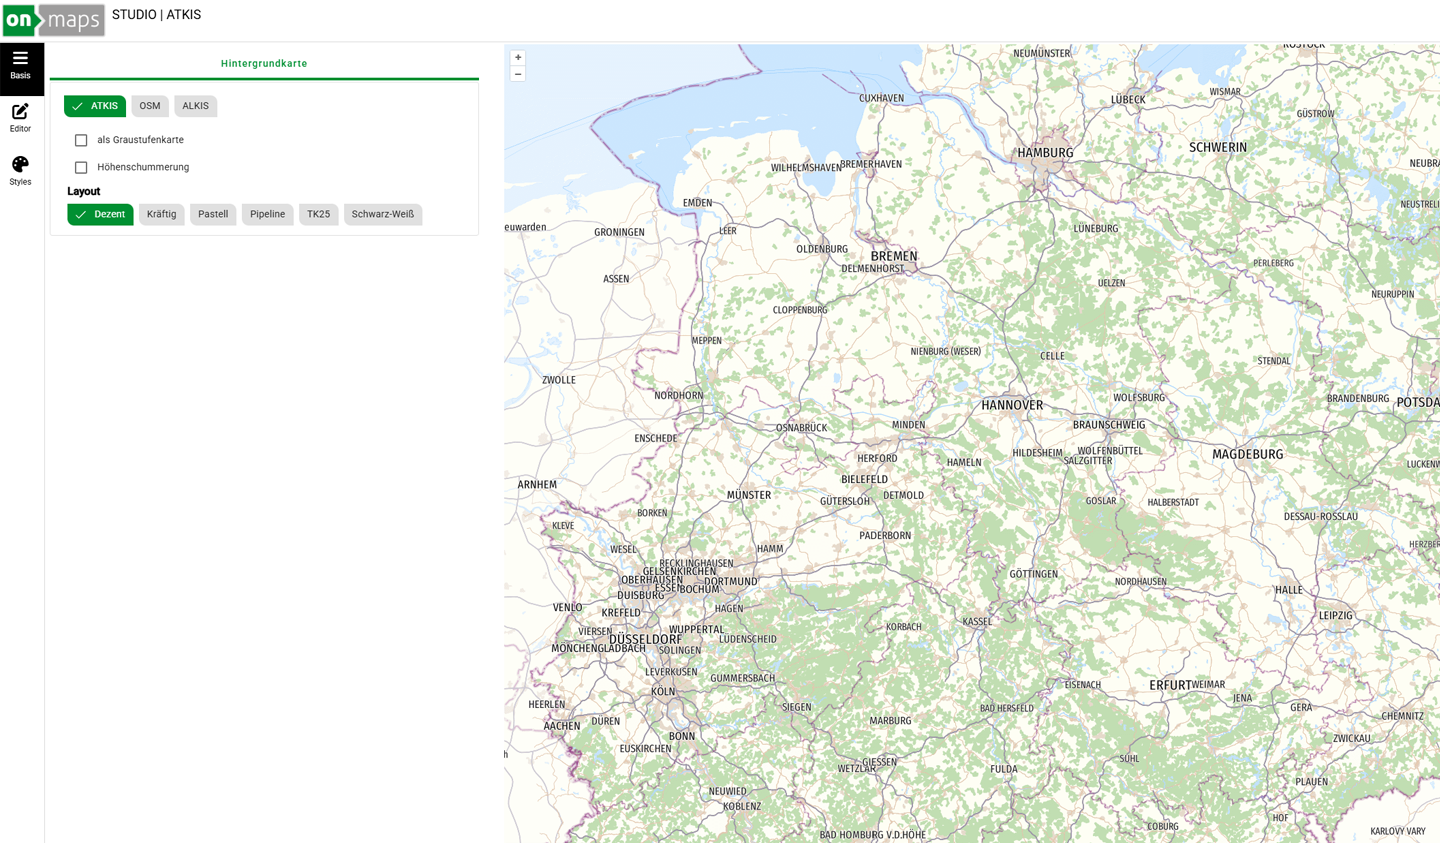Click the onmaps logo
1440x843 pixels.
pos(53,20)
